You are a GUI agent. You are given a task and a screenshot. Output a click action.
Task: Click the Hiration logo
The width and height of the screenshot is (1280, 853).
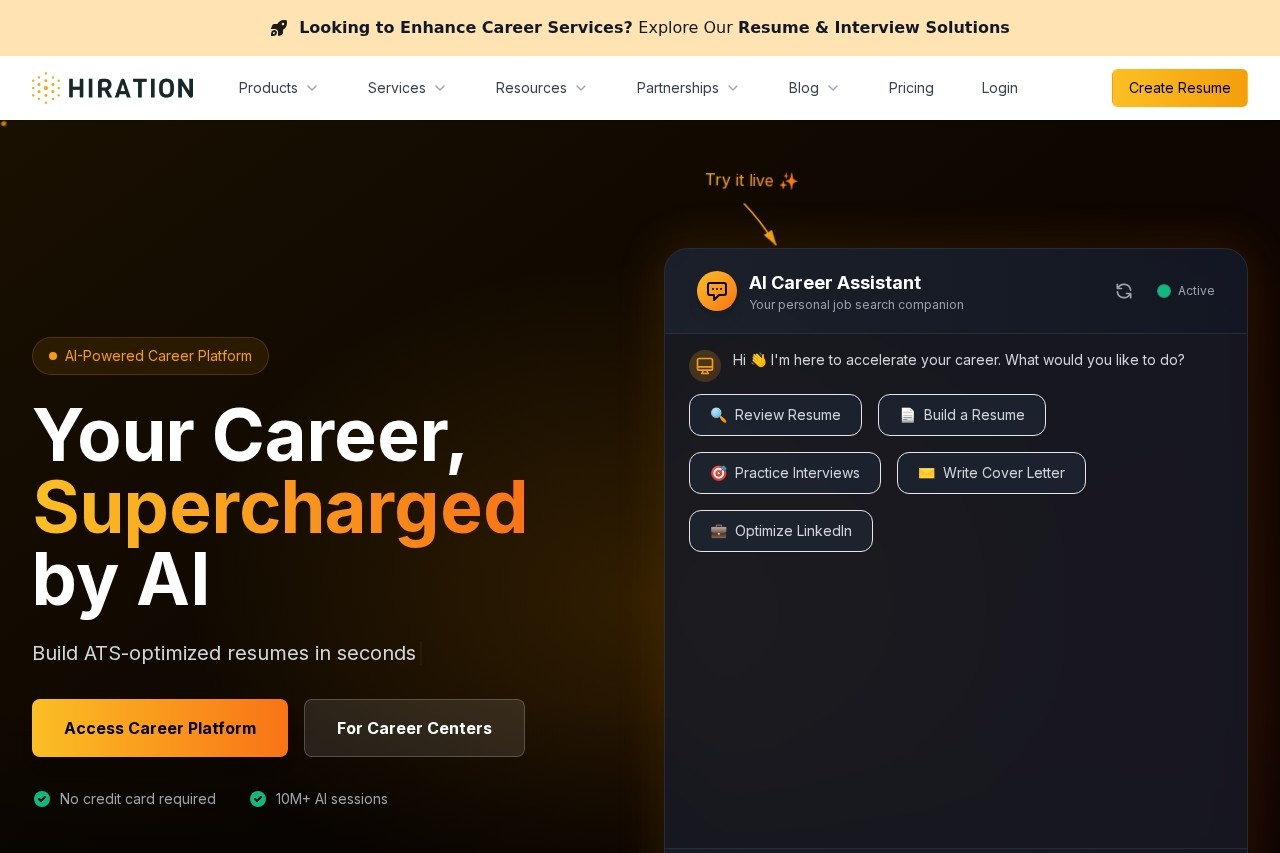click(112, 88)
